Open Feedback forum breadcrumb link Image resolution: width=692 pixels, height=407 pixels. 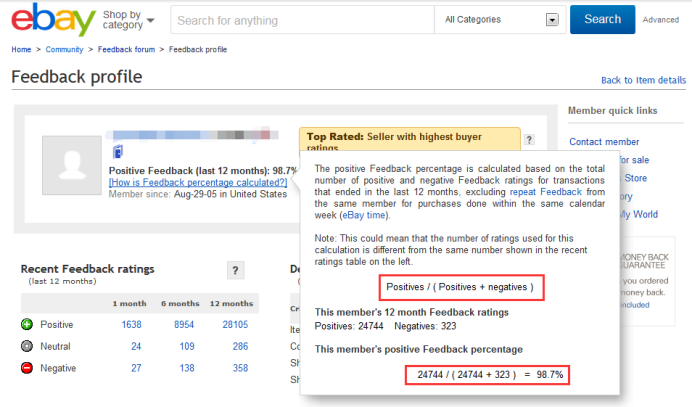click(x=128, y=48)
